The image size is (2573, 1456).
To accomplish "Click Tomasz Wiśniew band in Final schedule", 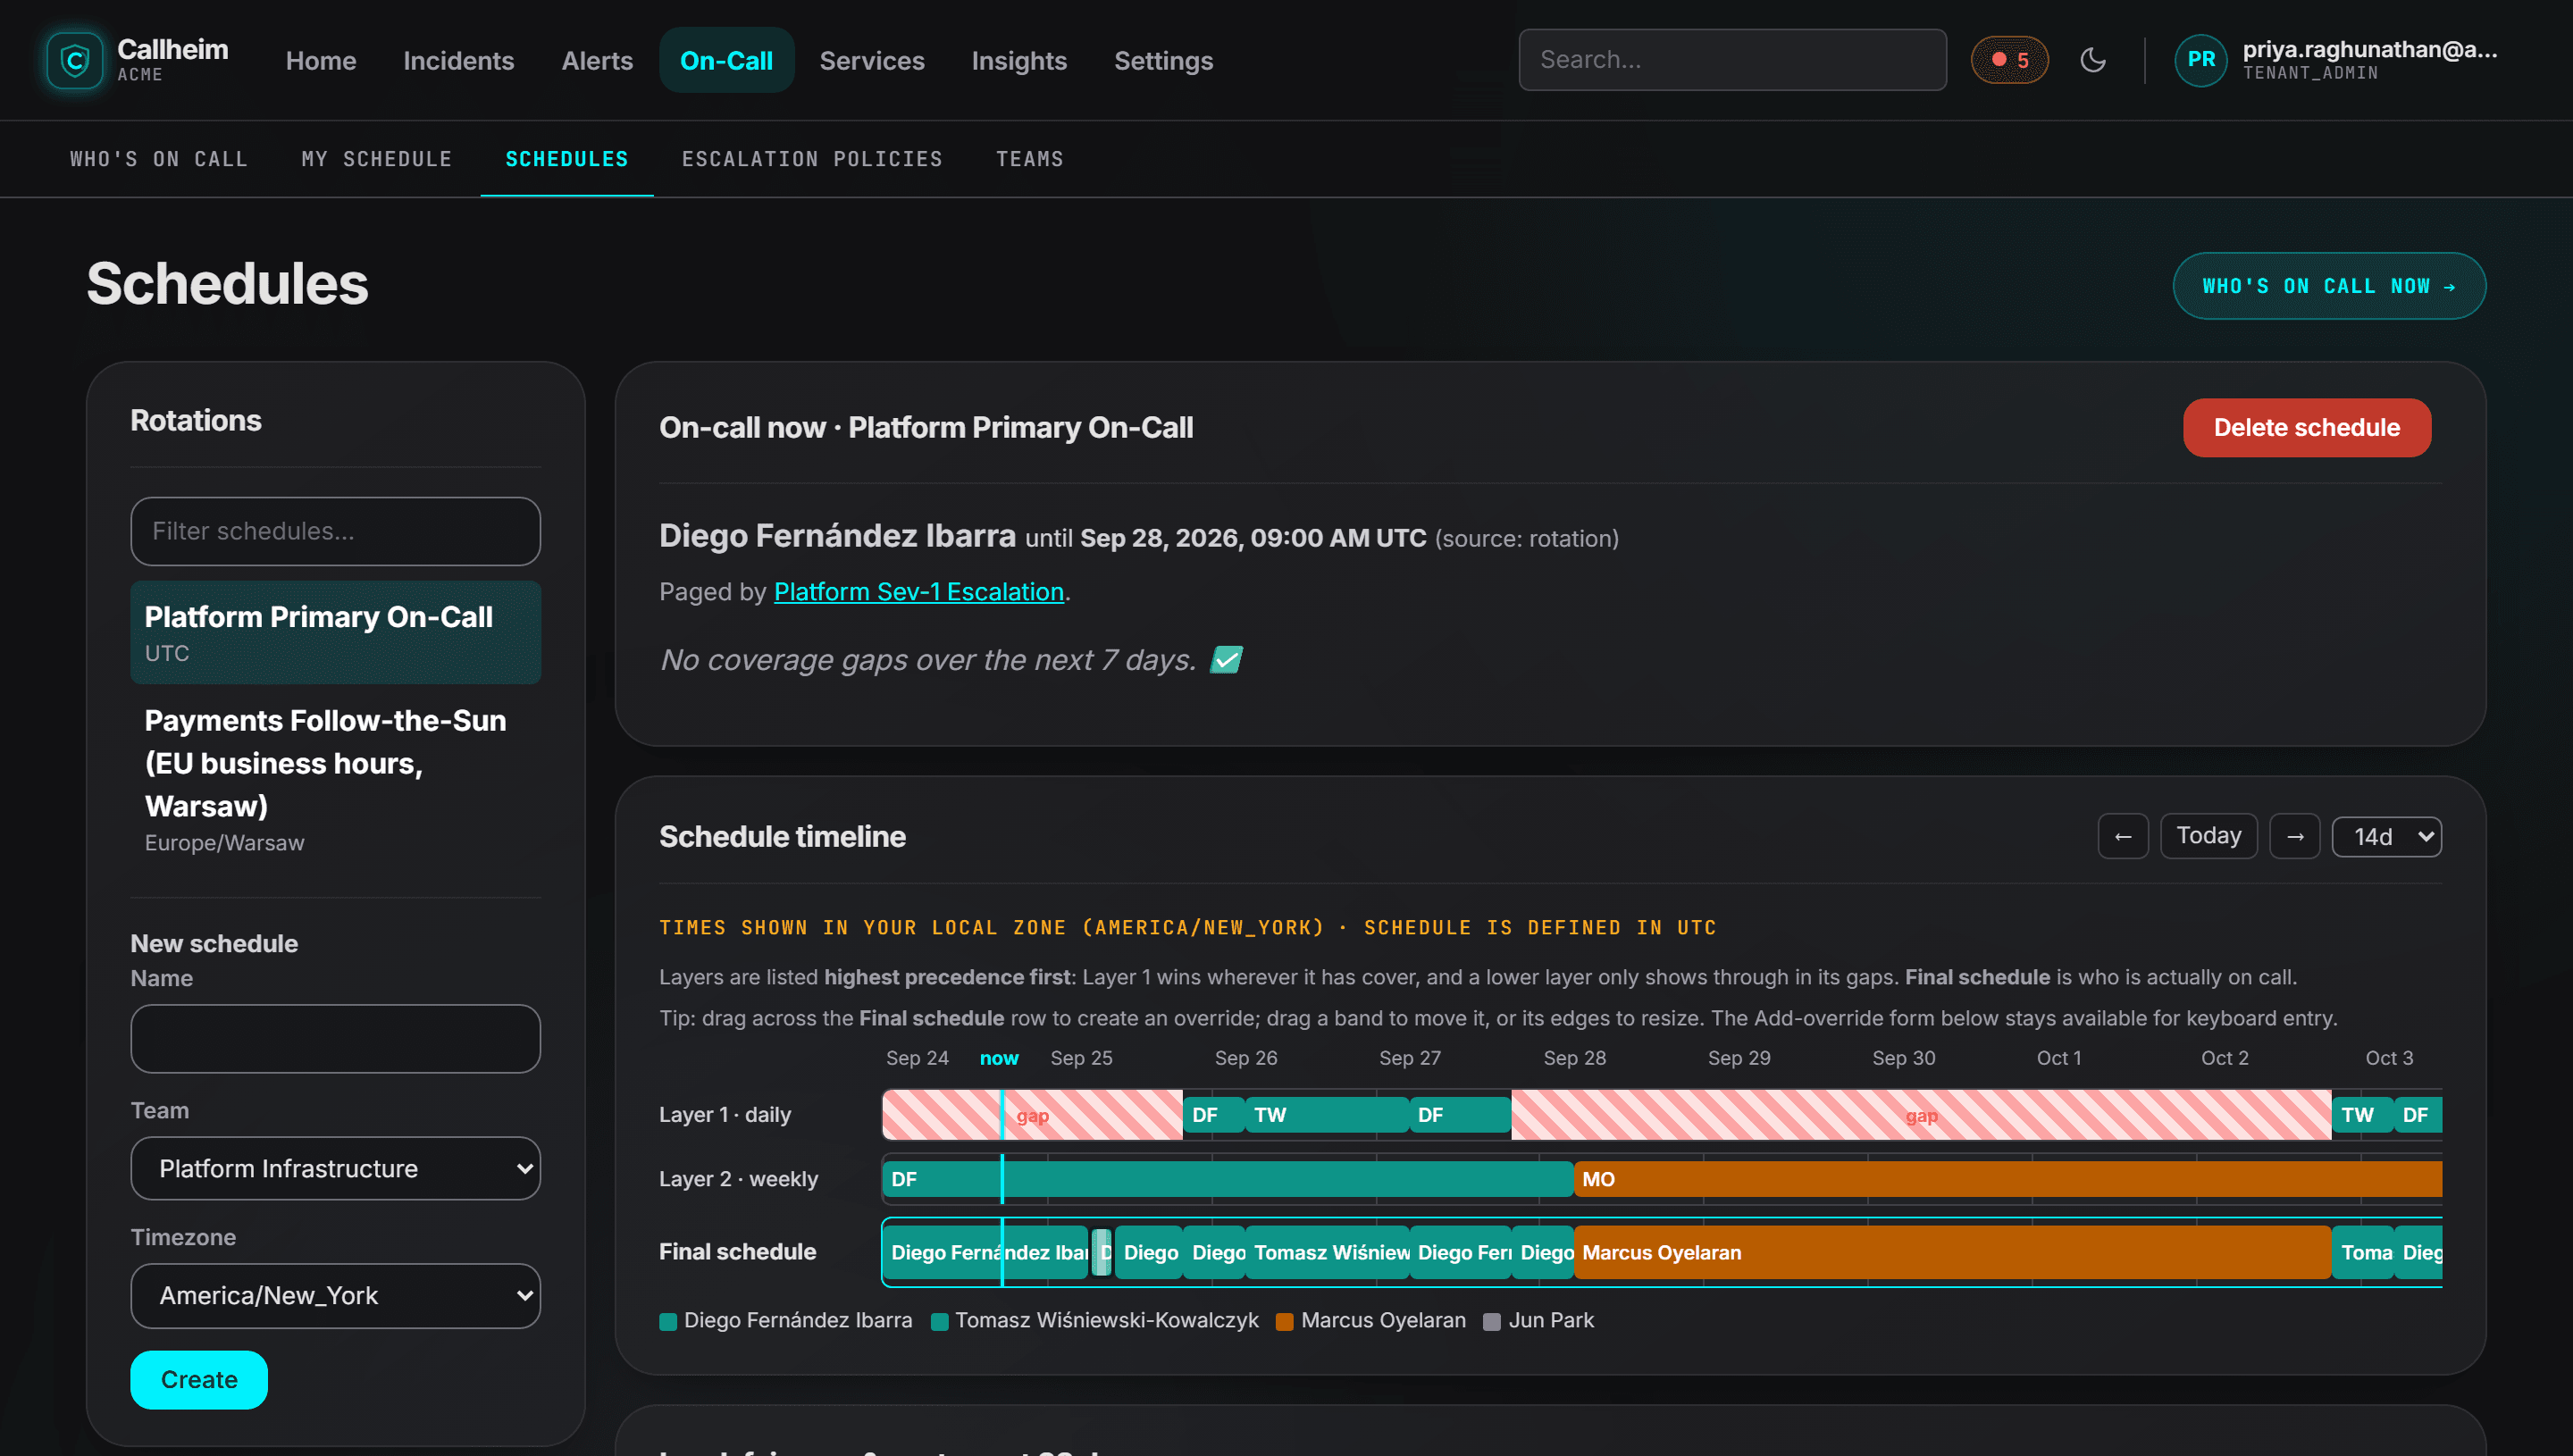I will [1327, 1252].
